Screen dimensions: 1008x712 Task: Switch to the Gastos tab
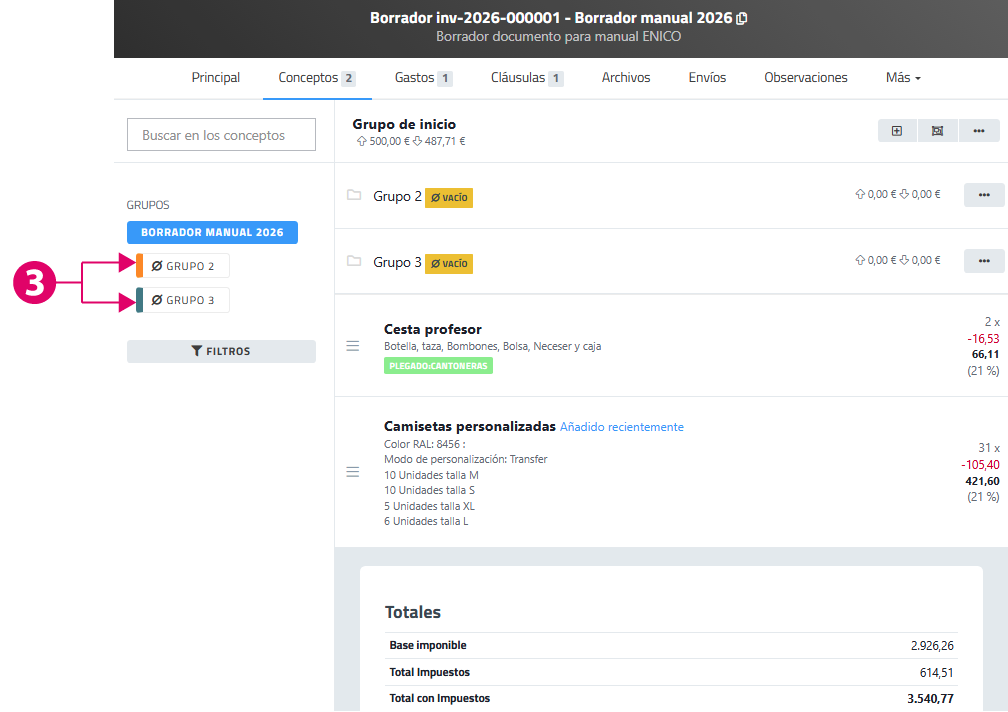click(423, 78)
